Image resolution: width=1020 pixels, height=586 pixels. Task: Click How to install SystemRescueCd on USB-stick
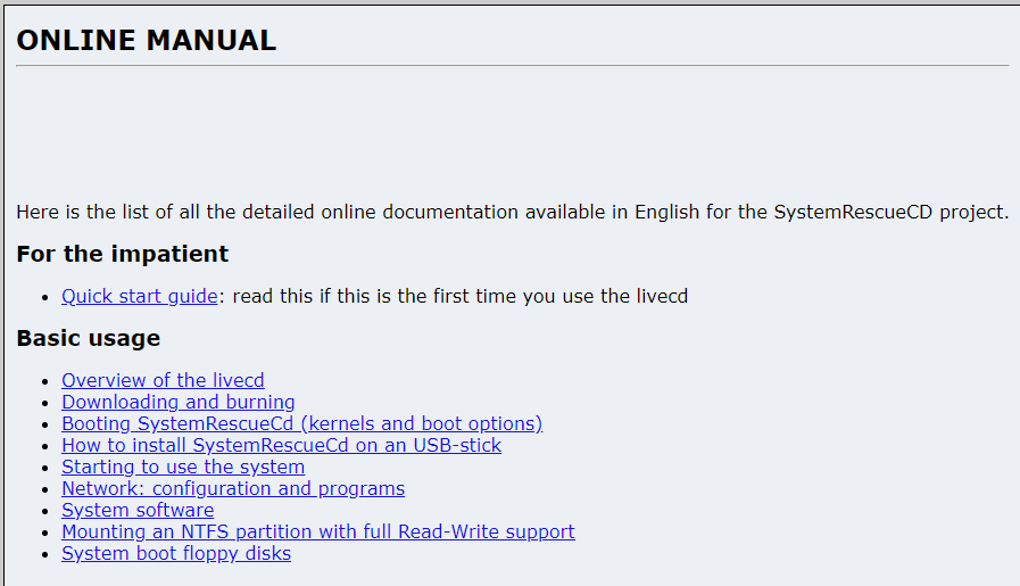click(281, 445)
